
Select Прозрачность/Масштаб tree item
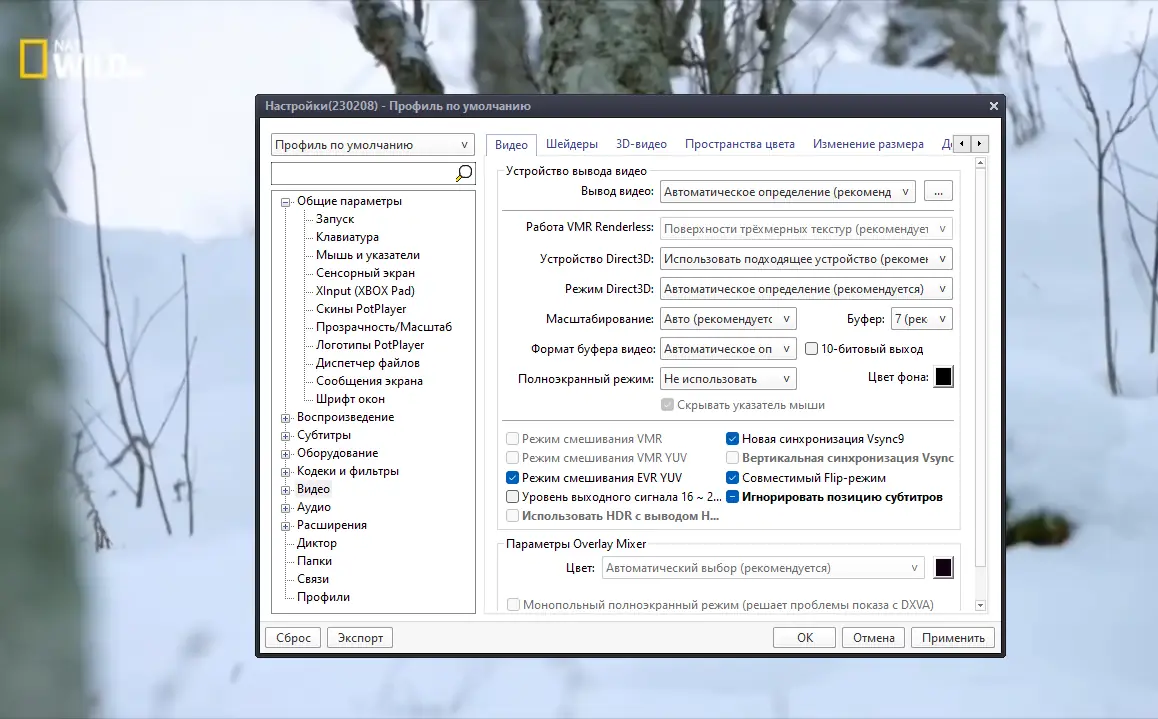tap(383, 327)
